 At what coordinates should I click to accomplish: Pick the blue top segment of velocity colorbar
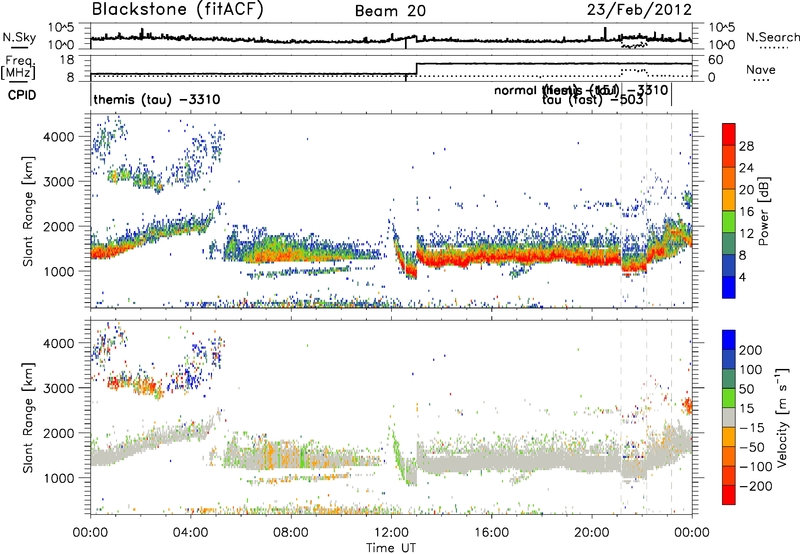729,340
